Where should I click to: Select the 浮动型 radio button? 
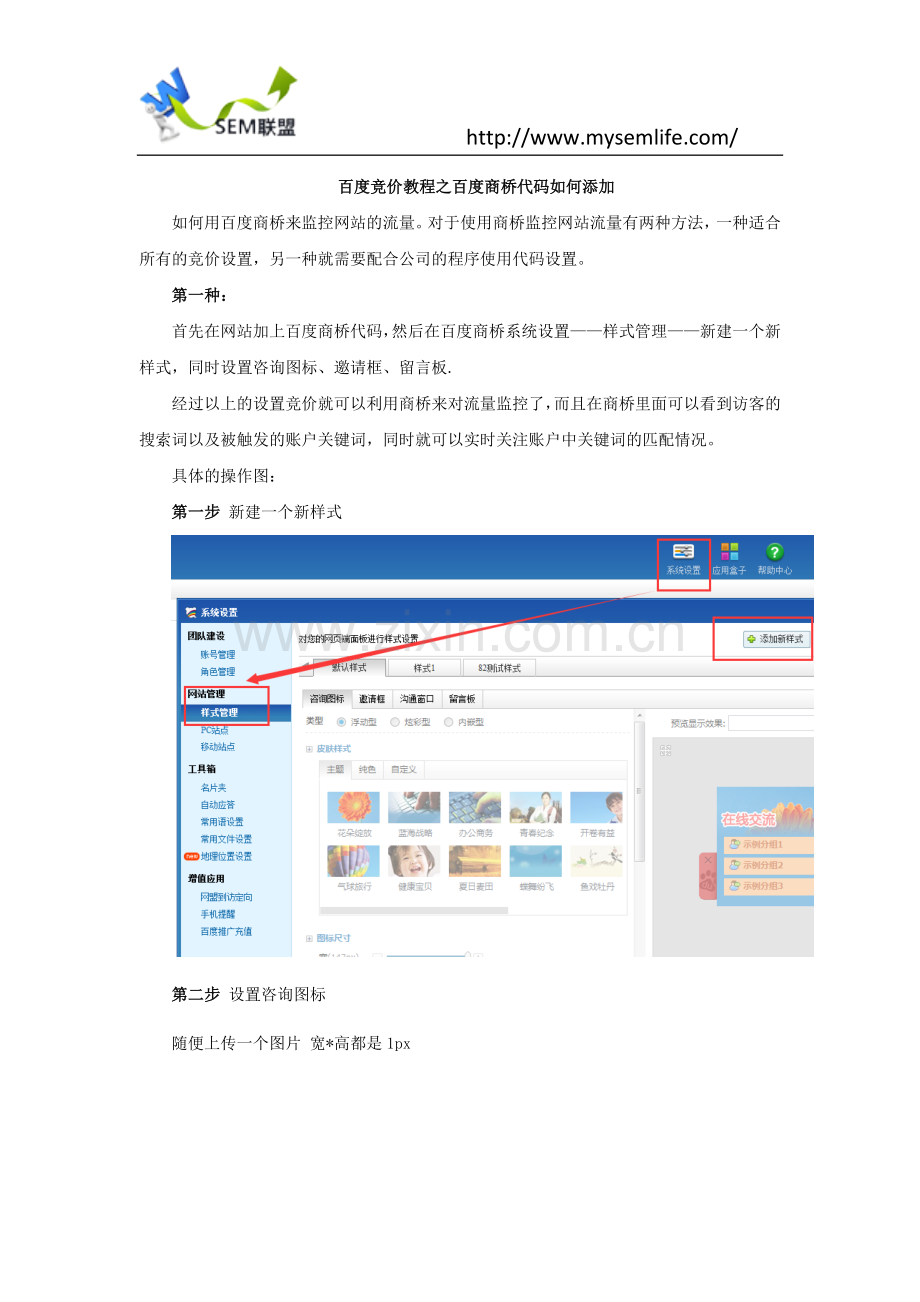point(341,721)
